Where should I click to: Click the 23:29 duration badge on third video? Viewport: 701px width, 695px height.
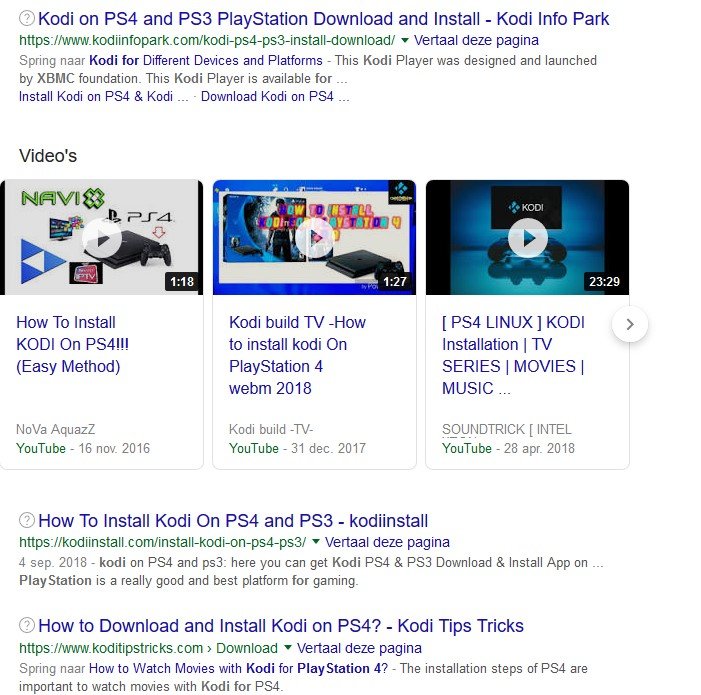coord(604,282)
